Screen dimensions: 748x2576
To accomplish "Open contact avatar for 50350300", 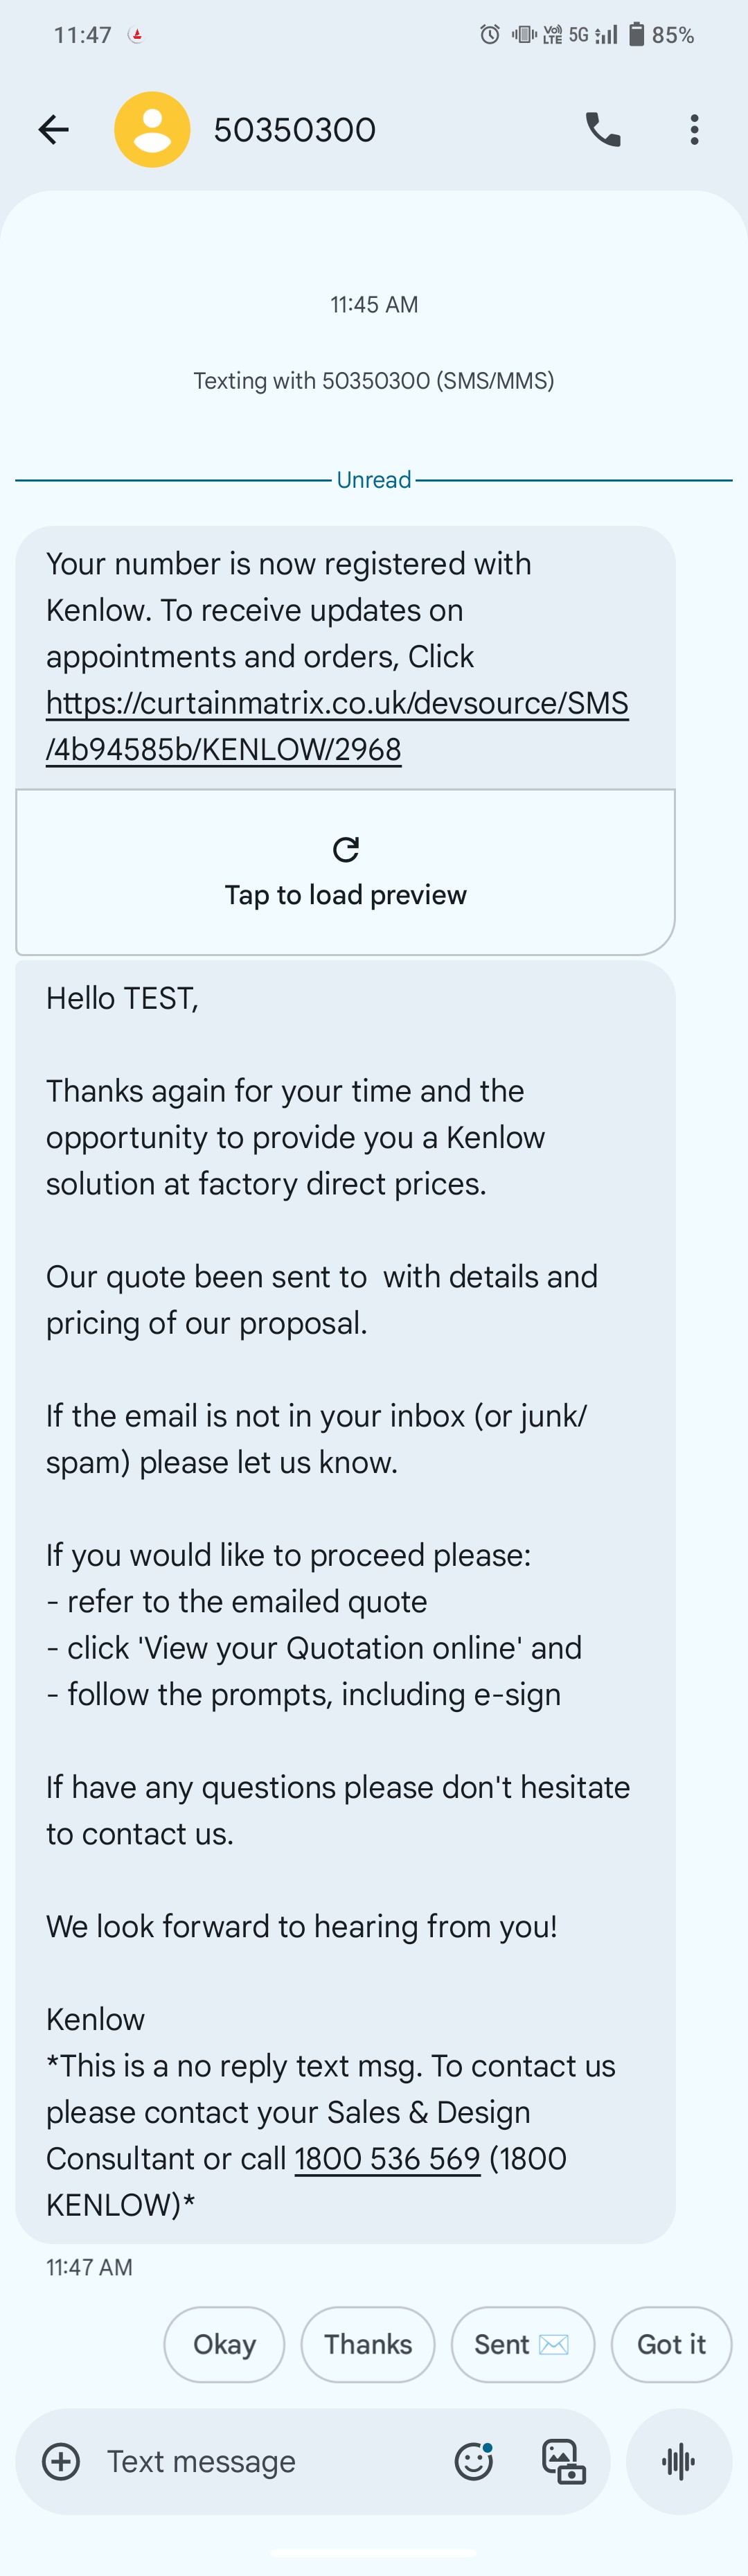I will 152,129.
